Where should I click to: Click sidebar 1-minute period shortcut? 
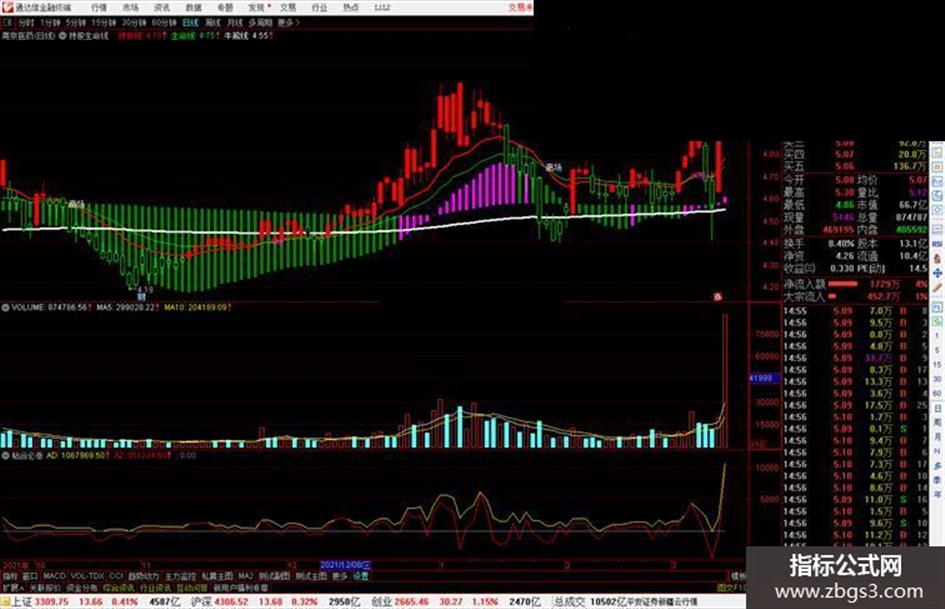click(x=938, y=336)
